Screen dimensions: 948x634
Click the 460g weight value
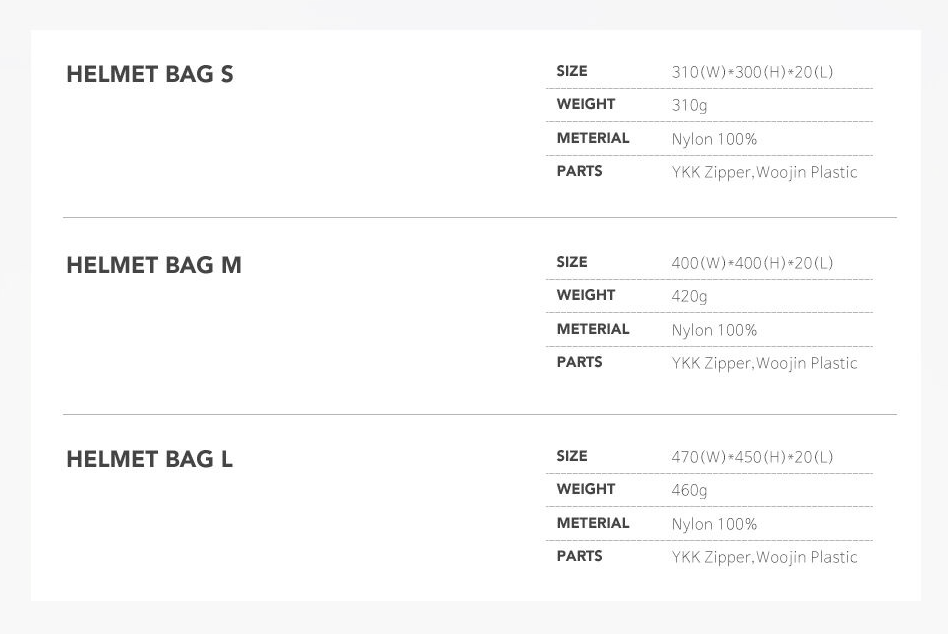(689, 490)
